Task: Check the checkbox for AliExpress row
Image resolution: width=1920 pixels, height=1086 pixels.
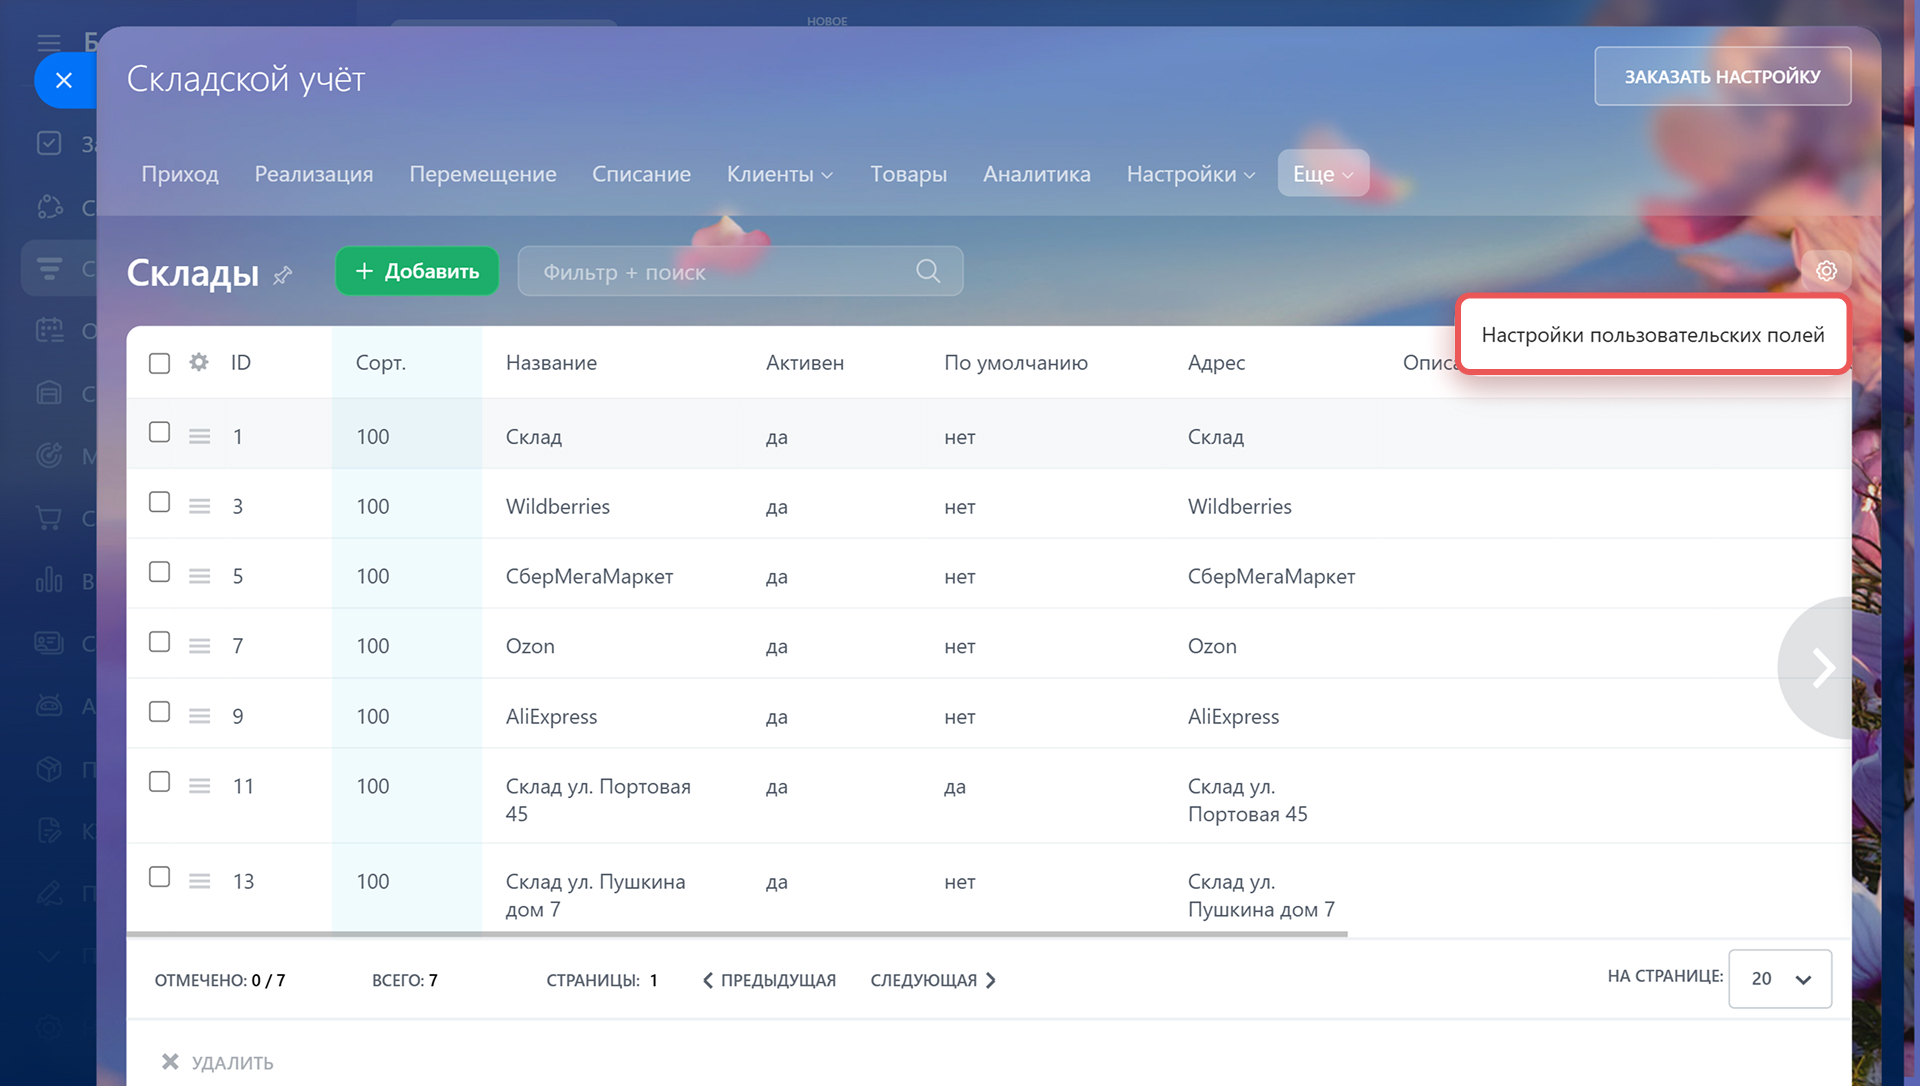Action: point(159,712)
